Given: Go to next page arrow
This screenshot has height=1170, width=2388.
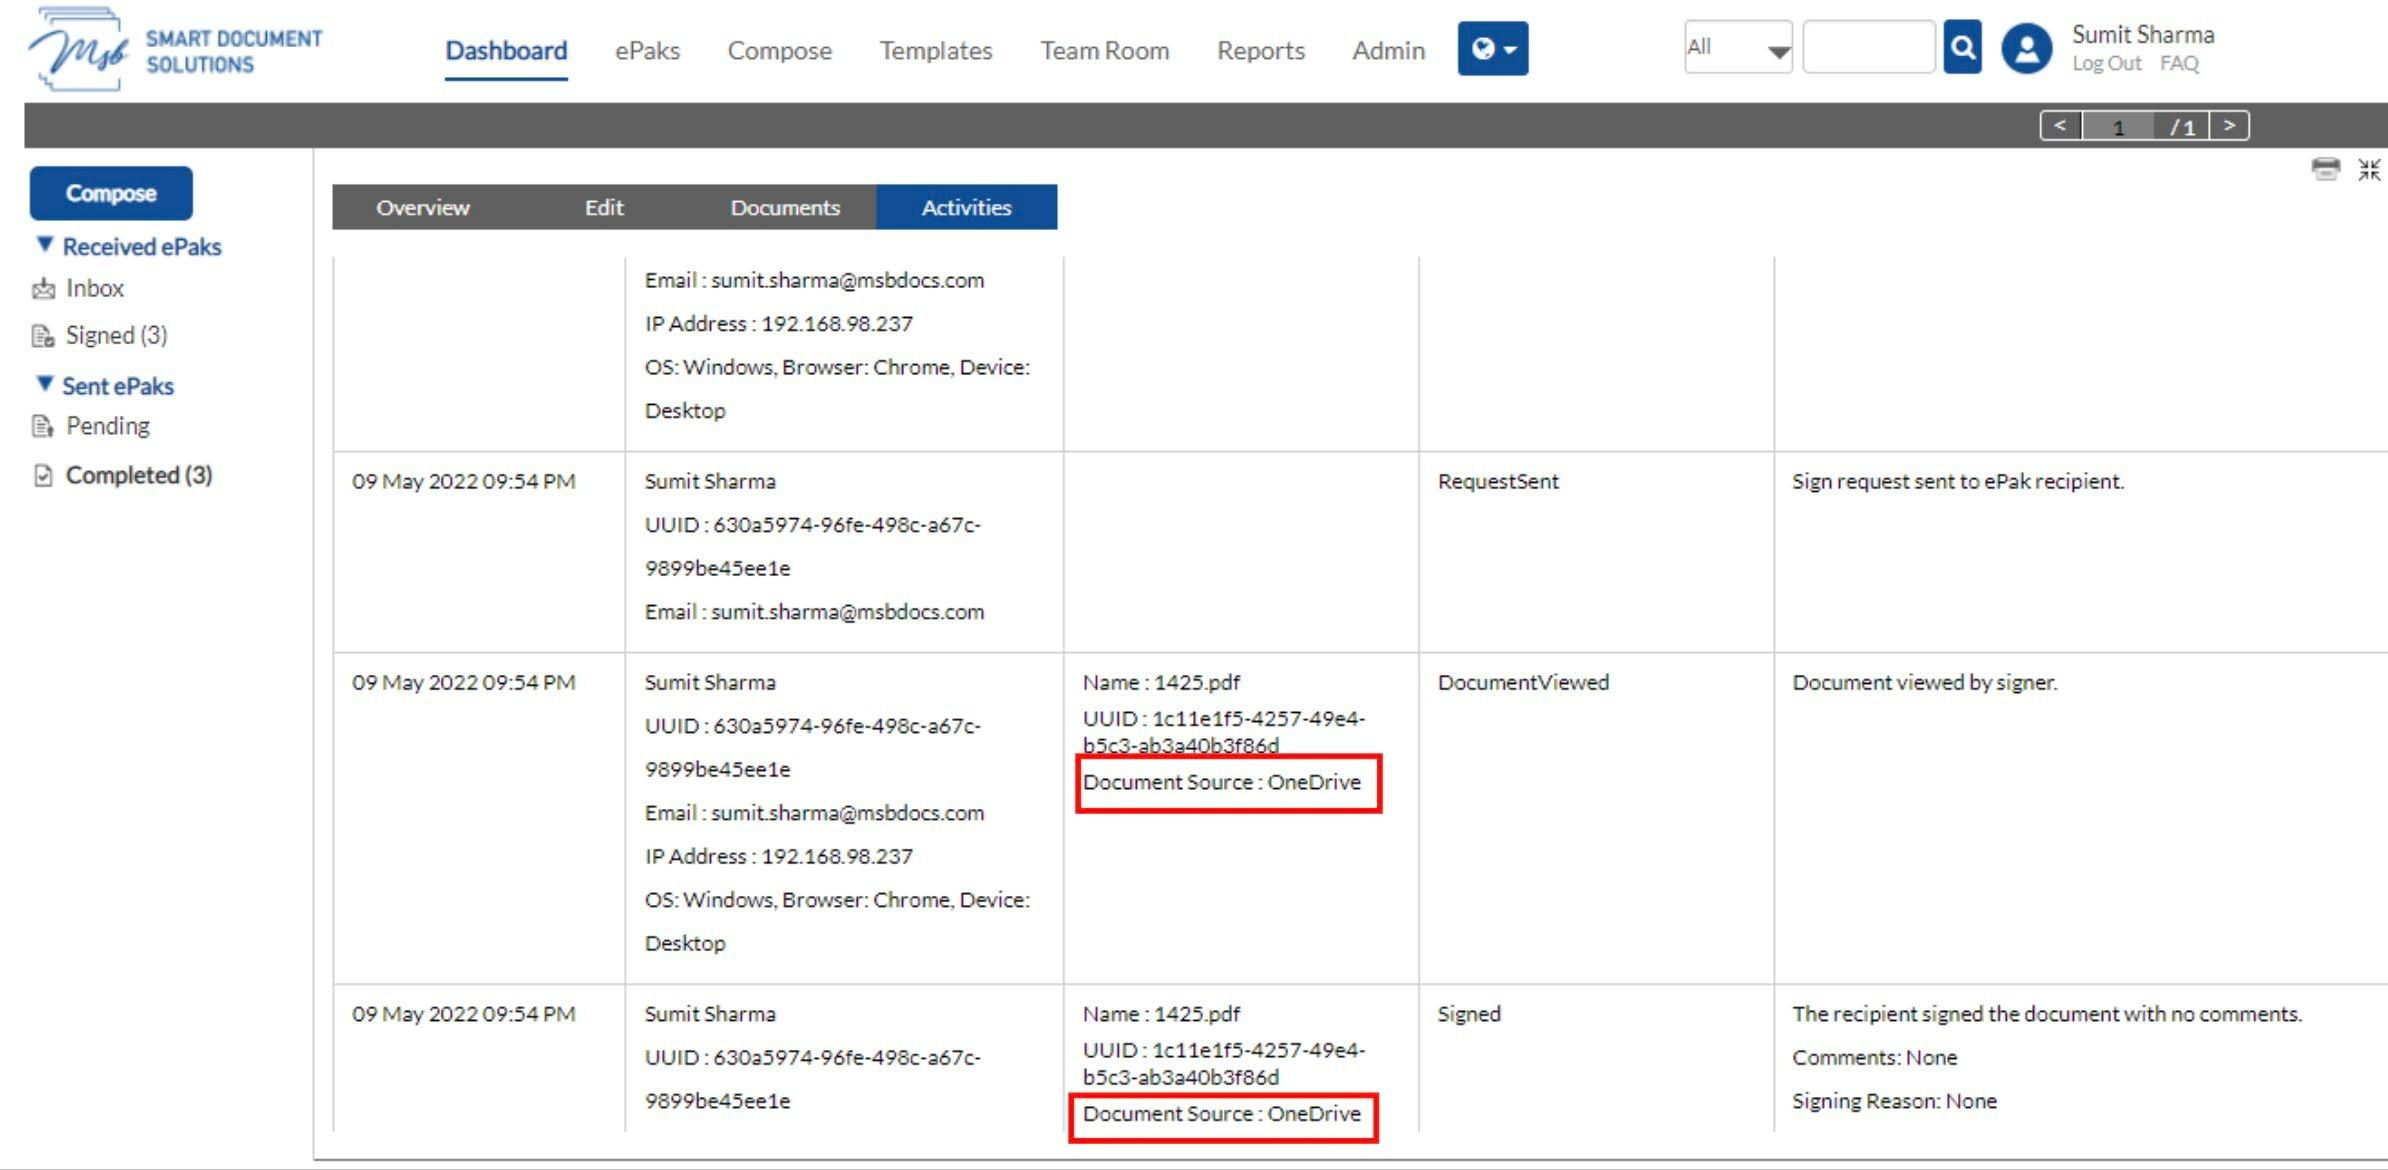Looking at the screenshot, I should [x=2229, y=126].
